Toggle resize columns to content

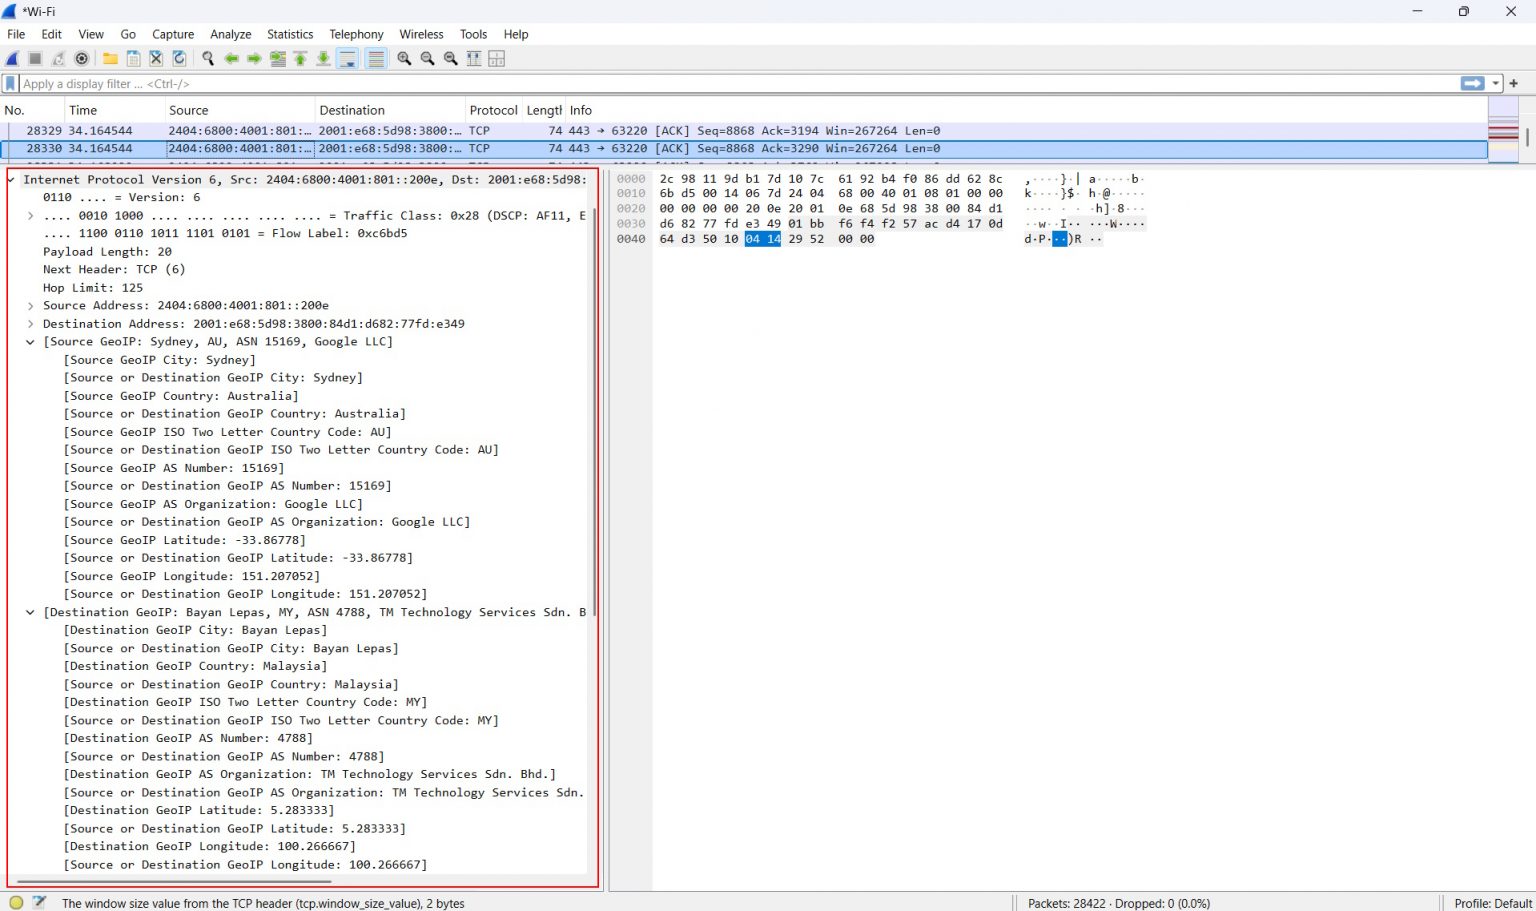[x=473, y=58]
